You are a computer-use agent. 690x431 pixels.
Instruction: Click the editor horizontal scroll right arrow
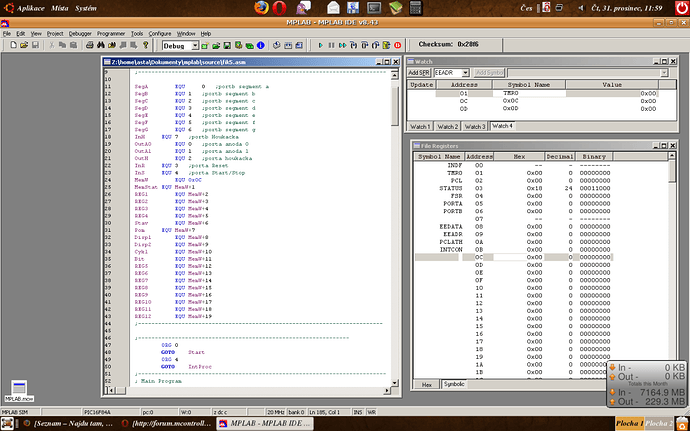click(x=387, y=390)
